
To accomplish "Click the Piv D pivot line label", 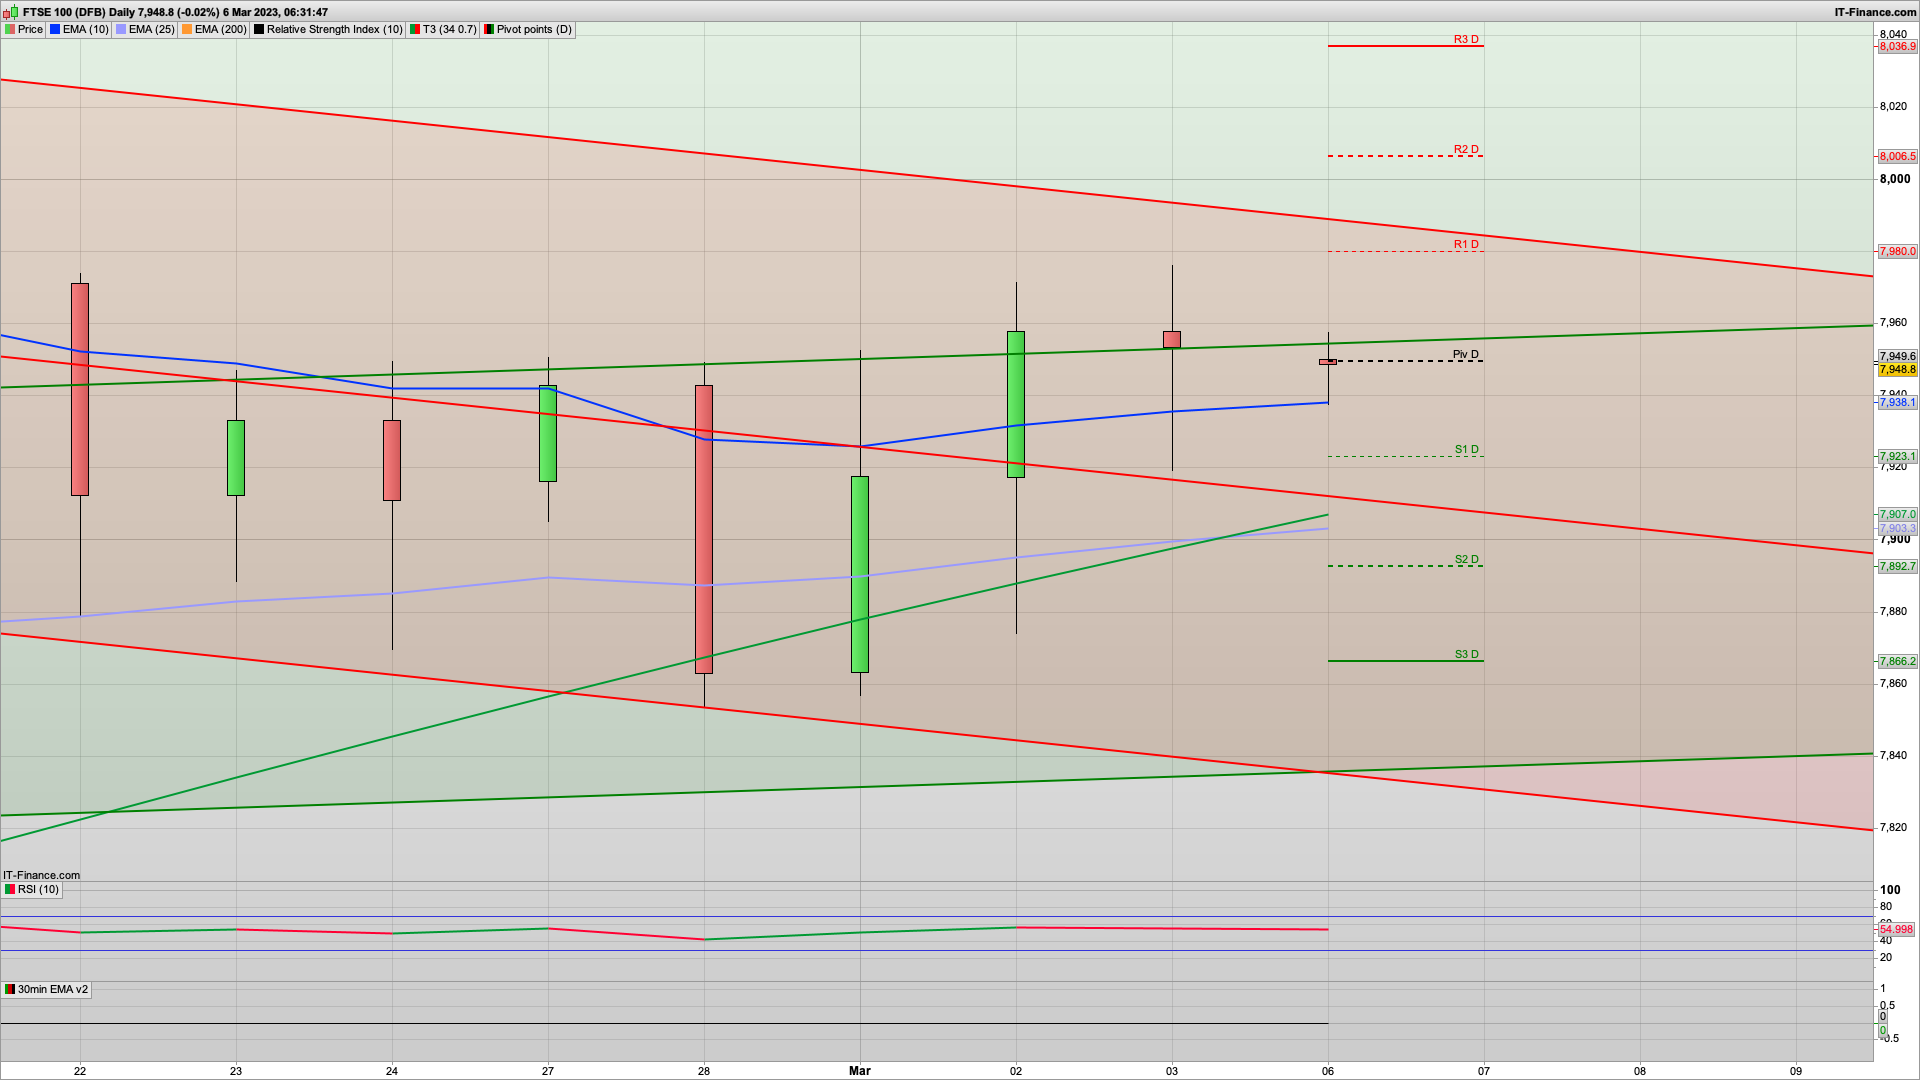I will (x=1465, y=355).
